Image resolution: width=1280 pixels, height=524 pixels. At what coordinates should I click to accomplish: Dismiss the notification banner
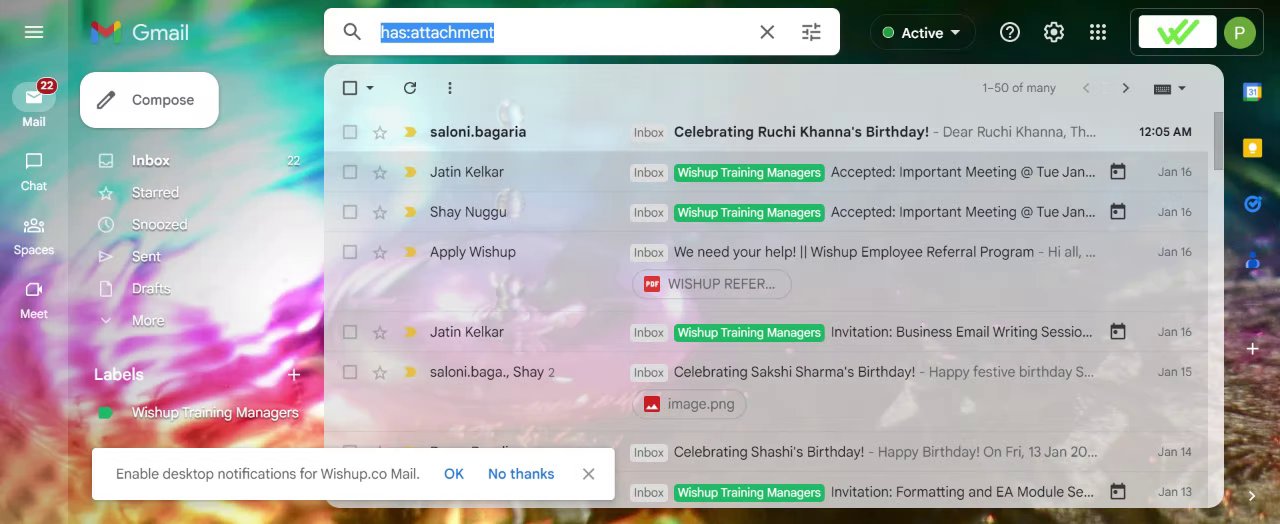pyautogui.click(x=588, y=474)
